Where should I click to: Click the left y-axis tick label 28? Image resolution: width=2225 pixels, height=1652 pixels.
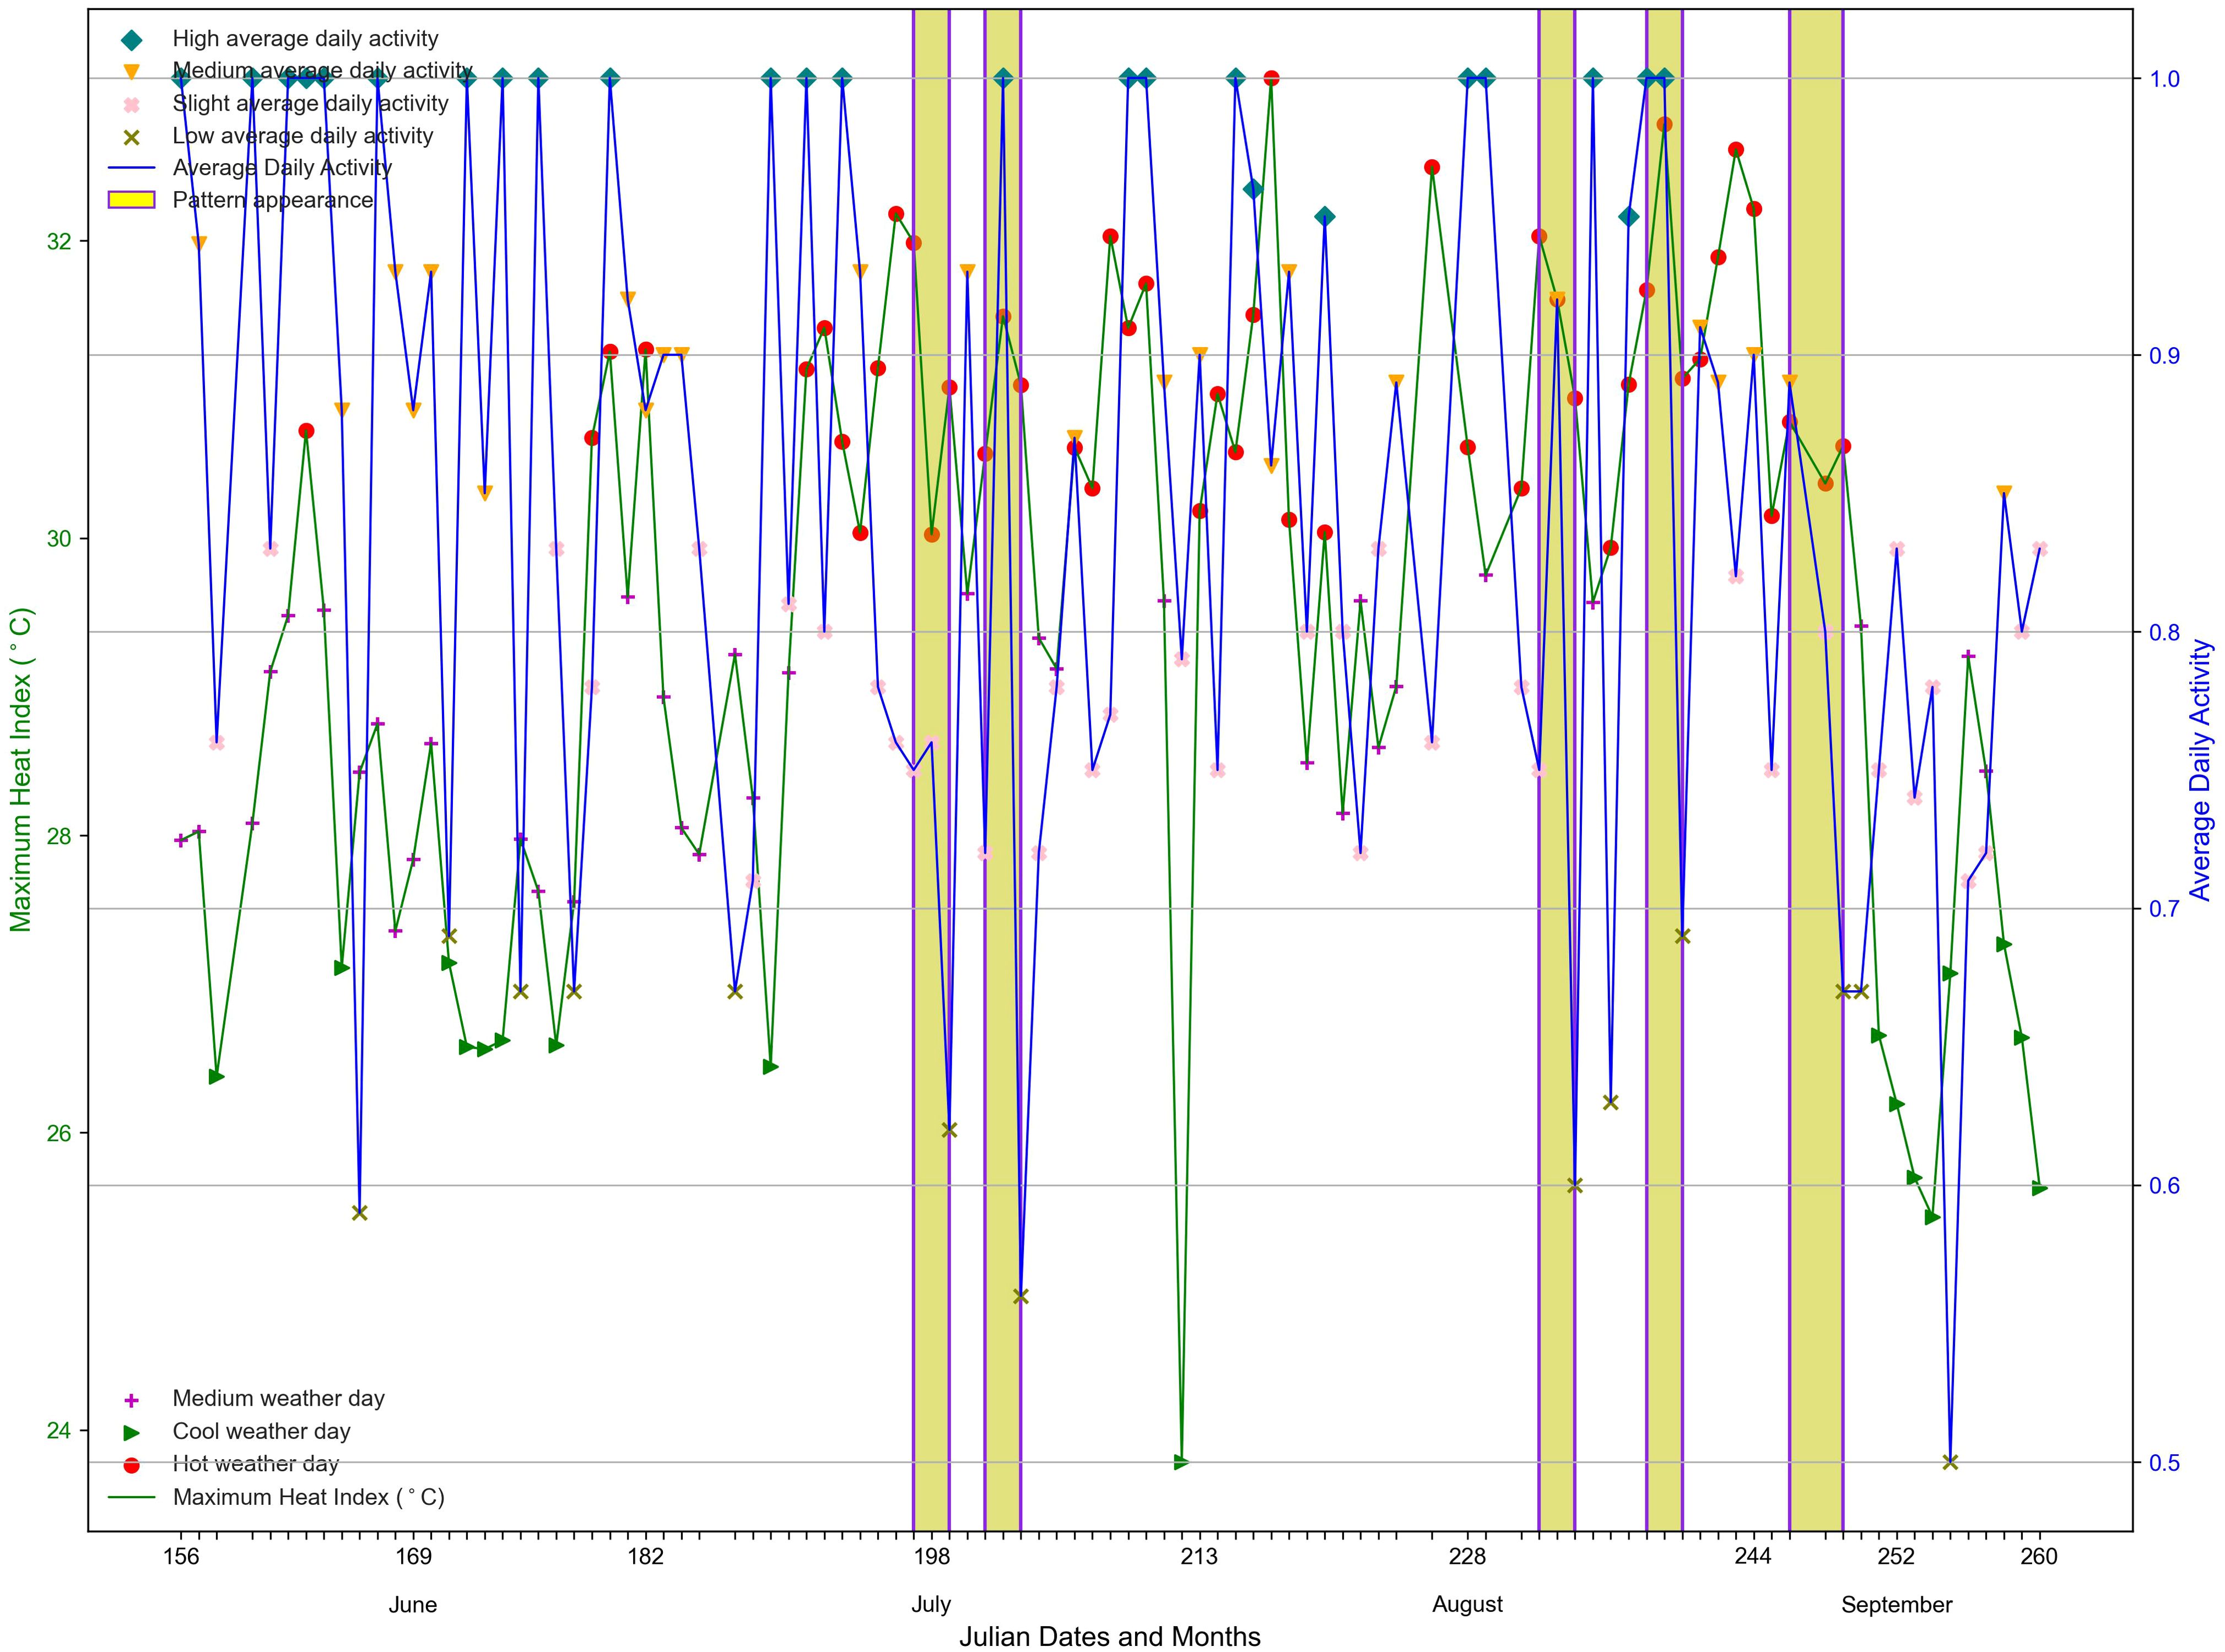(59, 837)
